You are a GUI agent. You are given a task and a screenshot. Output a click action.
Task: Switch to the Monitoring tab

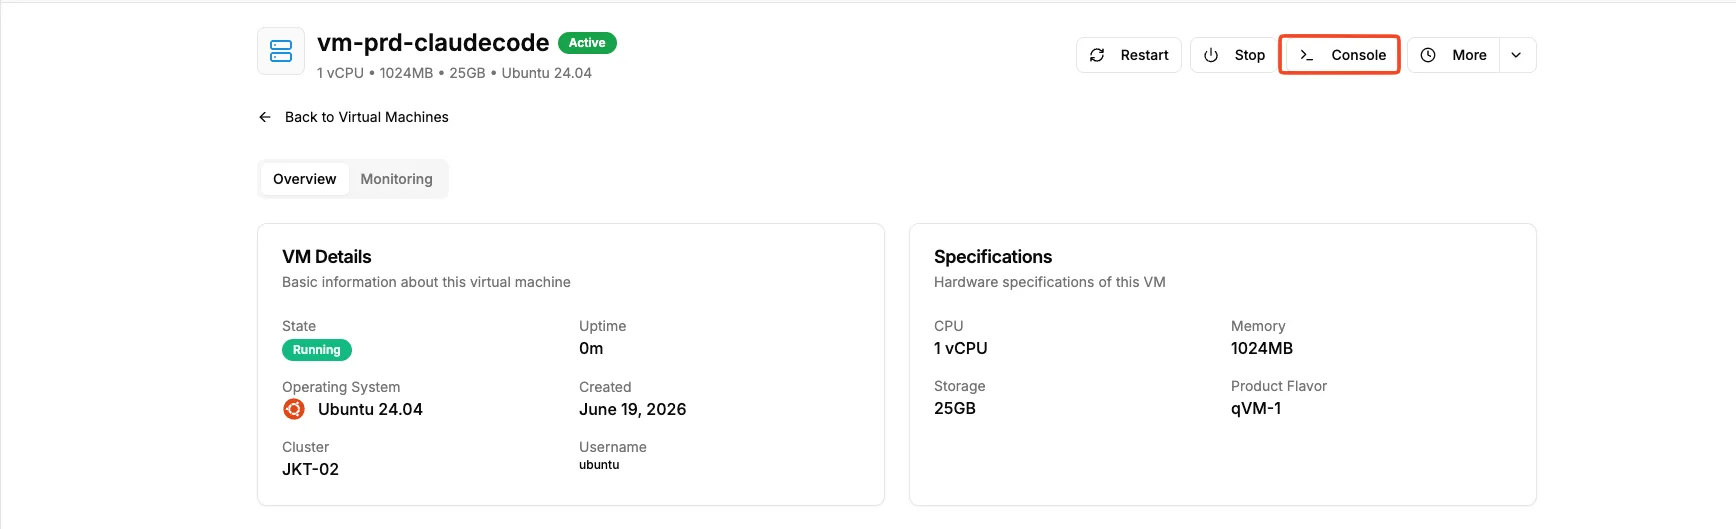pos(396,179)
